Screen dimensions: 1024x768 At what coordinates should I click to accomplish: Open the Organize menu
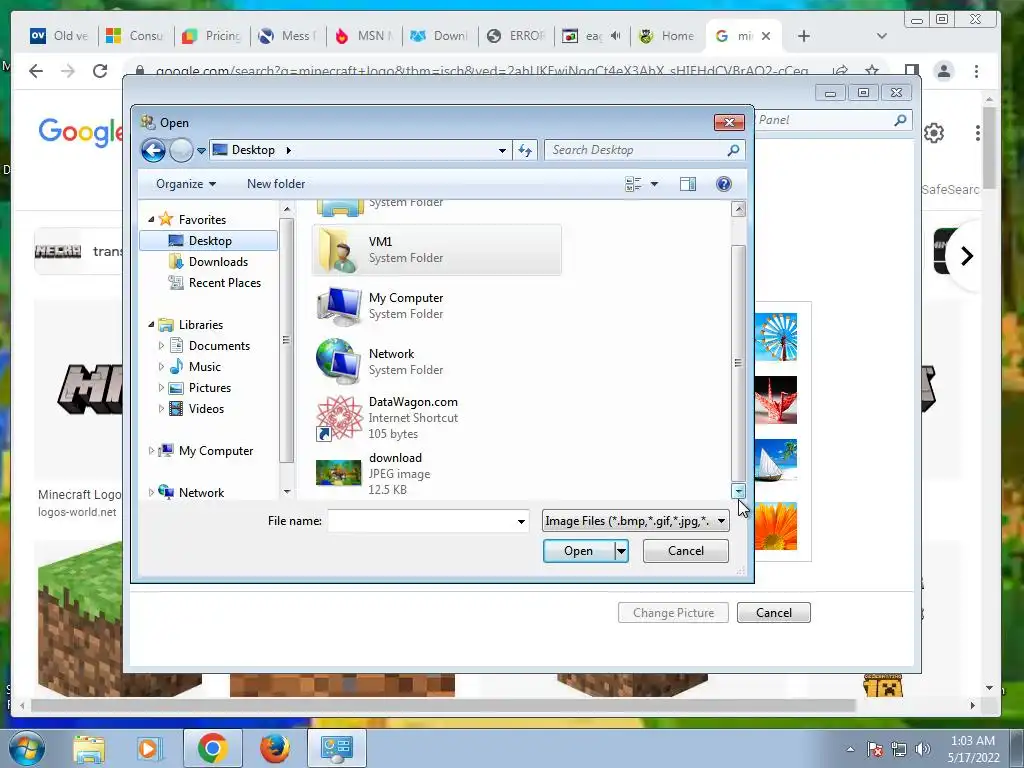point(185,184)
